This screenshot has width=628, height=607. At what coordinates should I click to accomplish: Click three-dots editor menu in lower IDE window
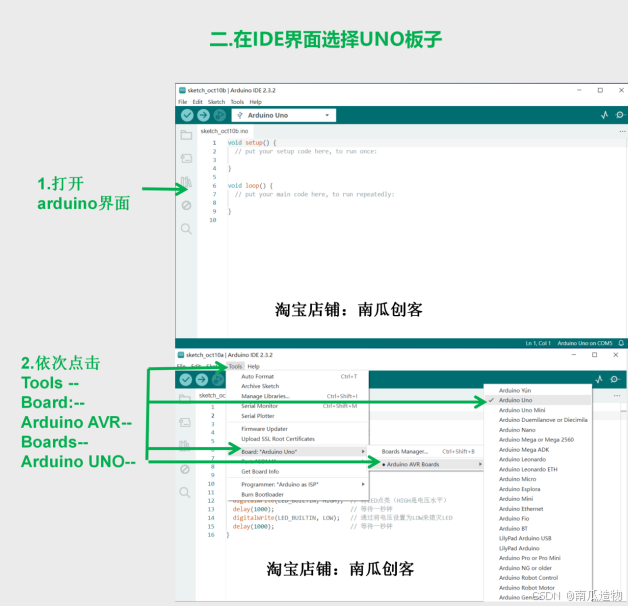tap(617, 396)
